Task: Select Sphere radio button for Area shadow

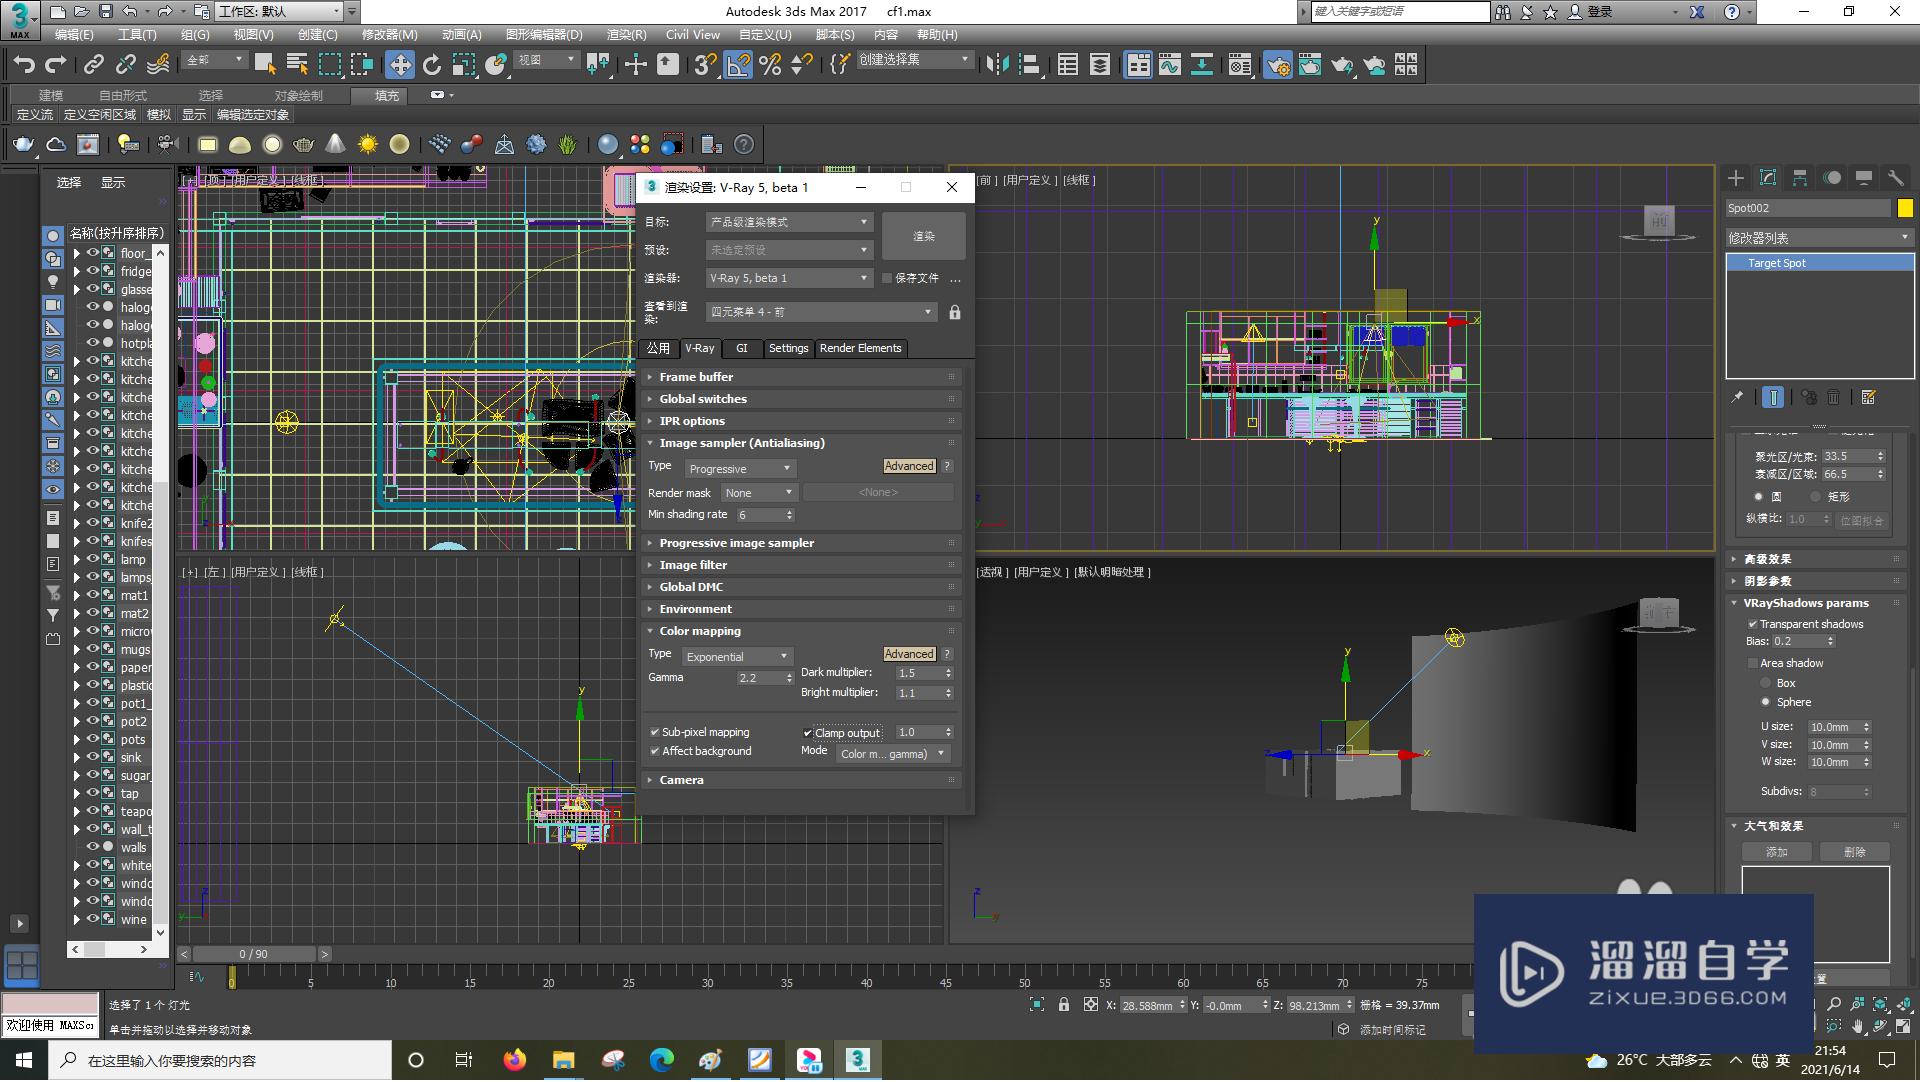Action: (x=1766, y=701)
